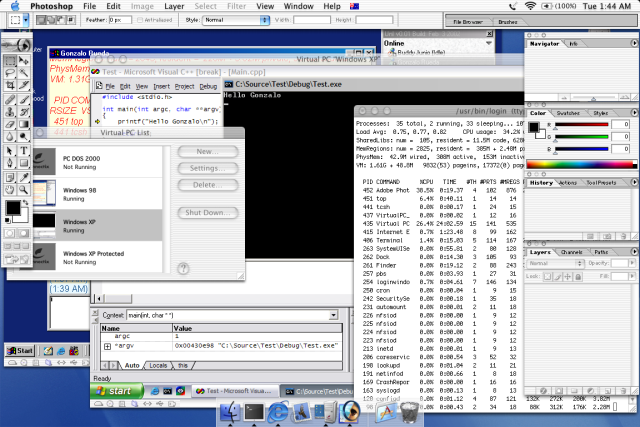The width and height of the screenshot is (640, 427).
Task: Open the Layers blending mode dropdown
Action: (555, 263)
